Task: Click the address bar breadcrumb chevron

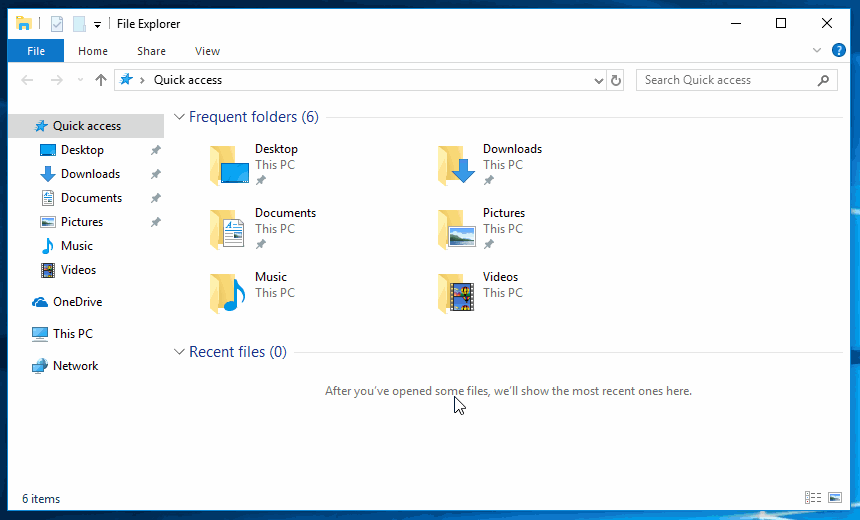Action: point(142,80)
